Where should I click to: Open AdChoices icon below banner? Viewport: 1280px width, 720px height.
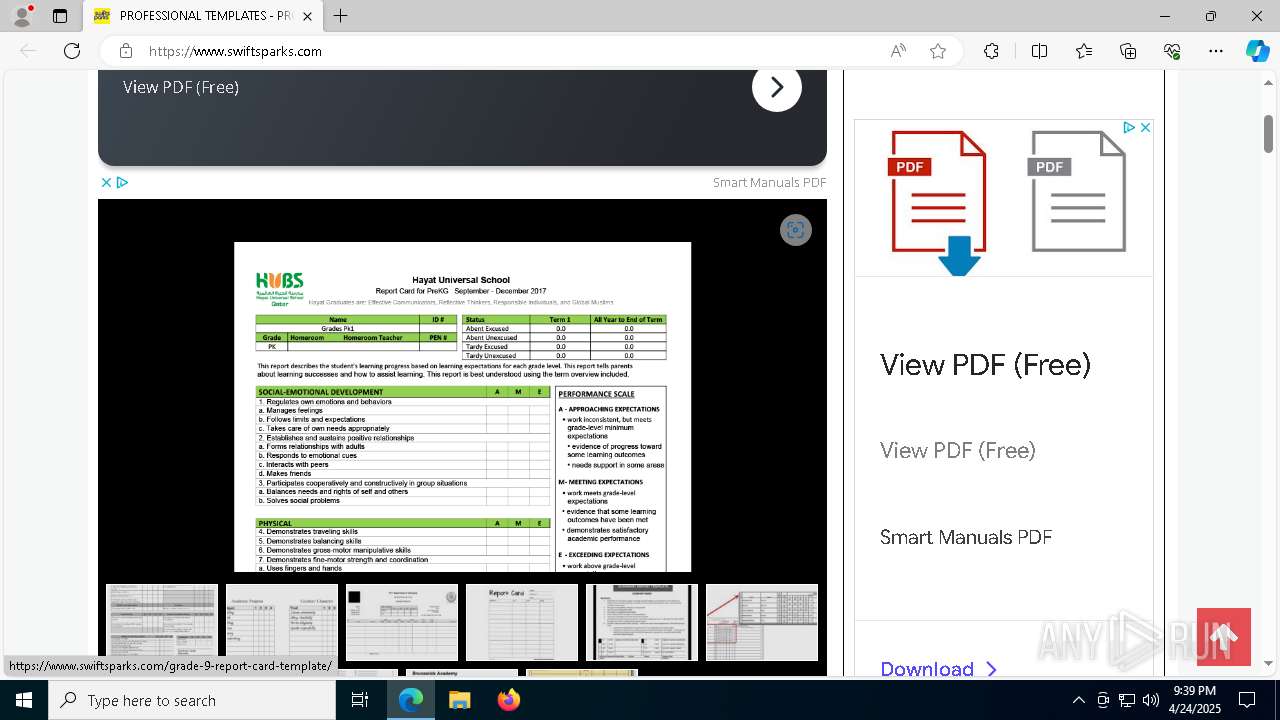[122, 182]
